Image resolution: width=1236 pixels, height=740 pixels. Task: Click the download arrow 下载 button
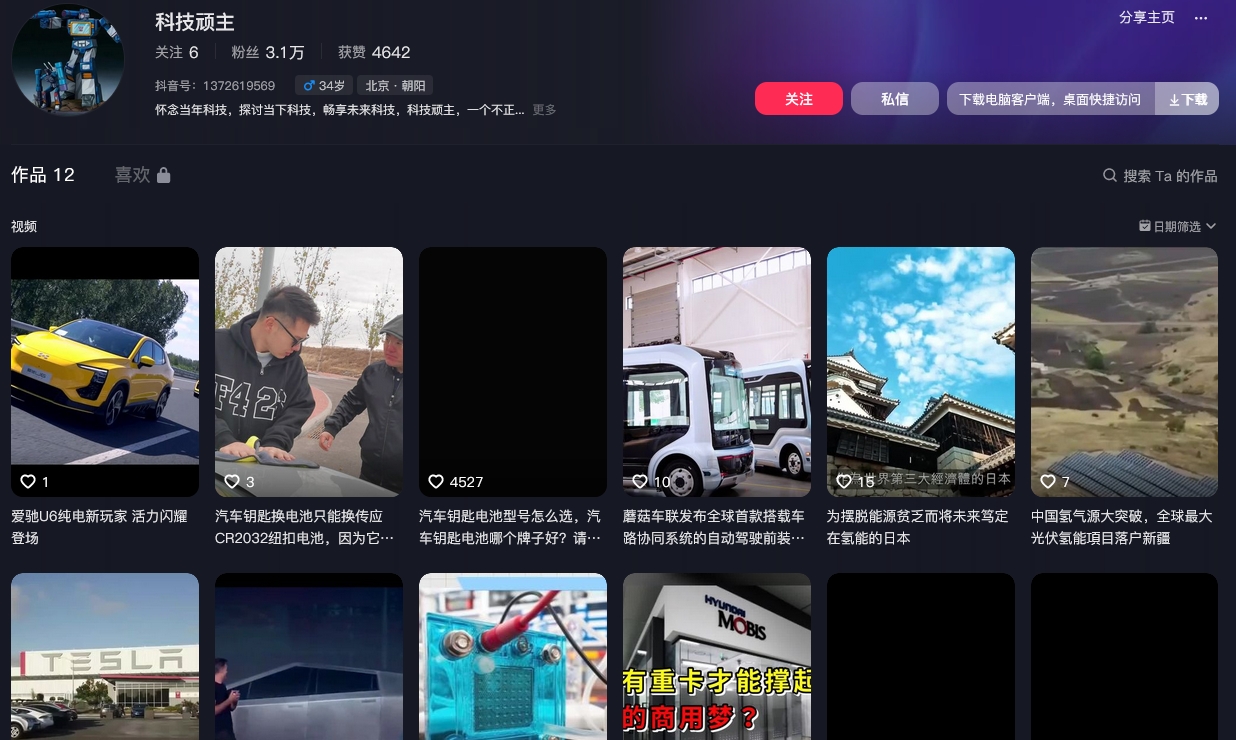pos(1187,99)
